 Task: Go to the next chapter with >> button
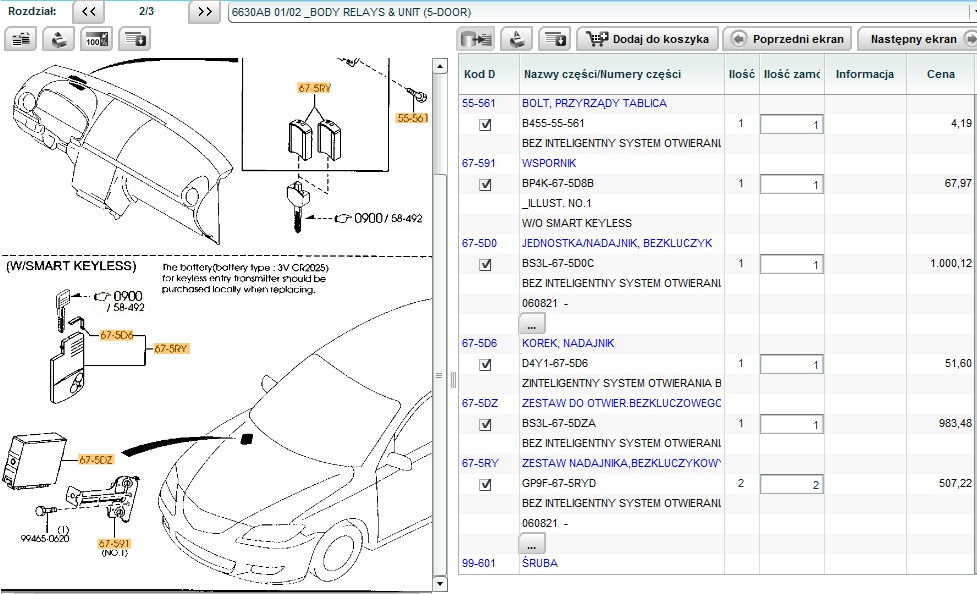click(x=204, y=11)
